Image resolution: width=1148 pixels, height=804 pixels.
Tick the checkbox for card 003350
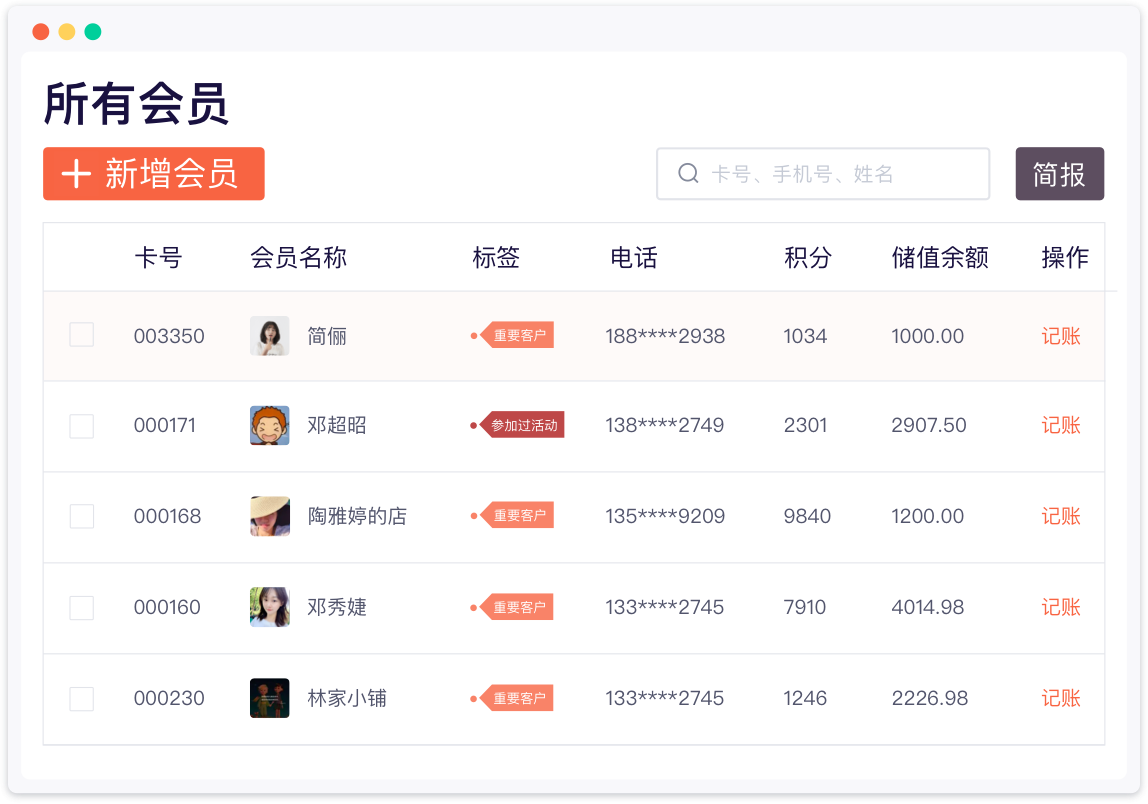click(x=81, y=335)
